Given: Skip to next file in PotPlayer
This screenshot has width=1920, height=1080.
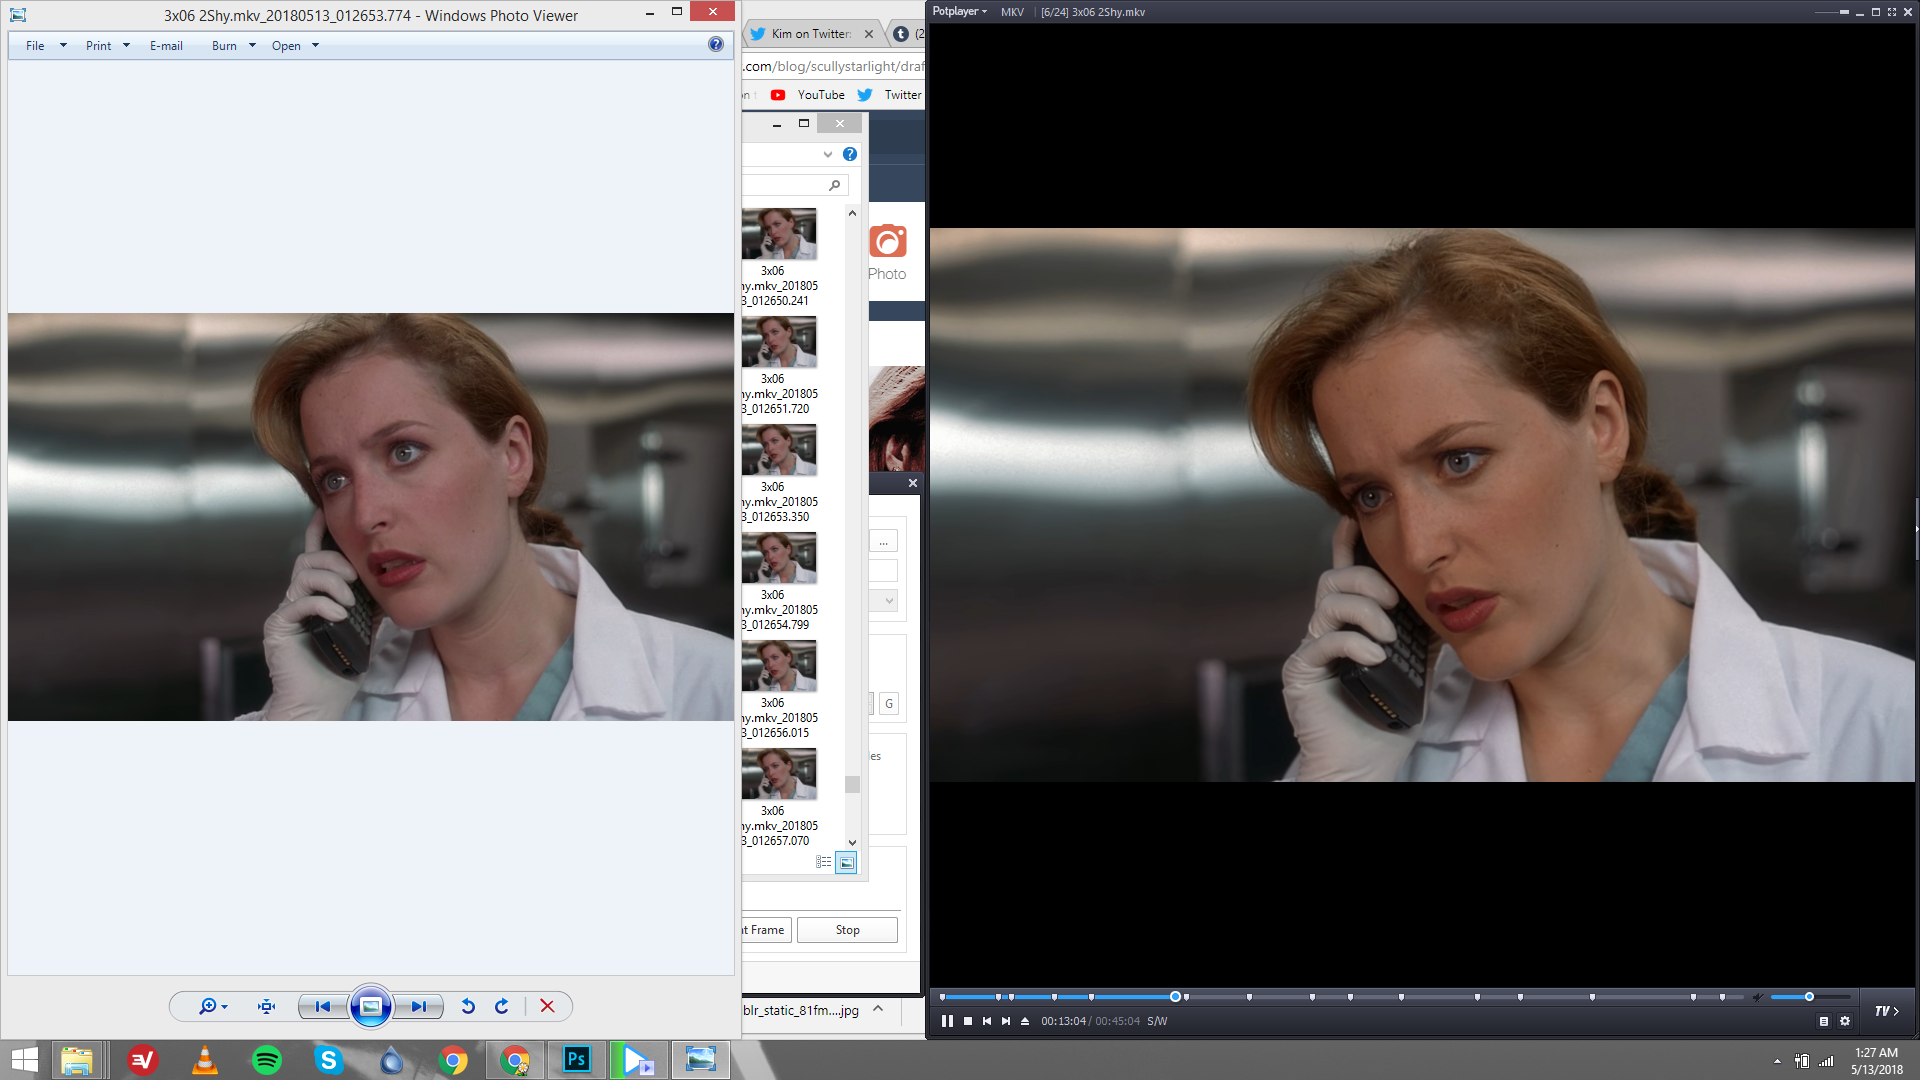Looking at the screenshot, I should tap(1006, 1021).
